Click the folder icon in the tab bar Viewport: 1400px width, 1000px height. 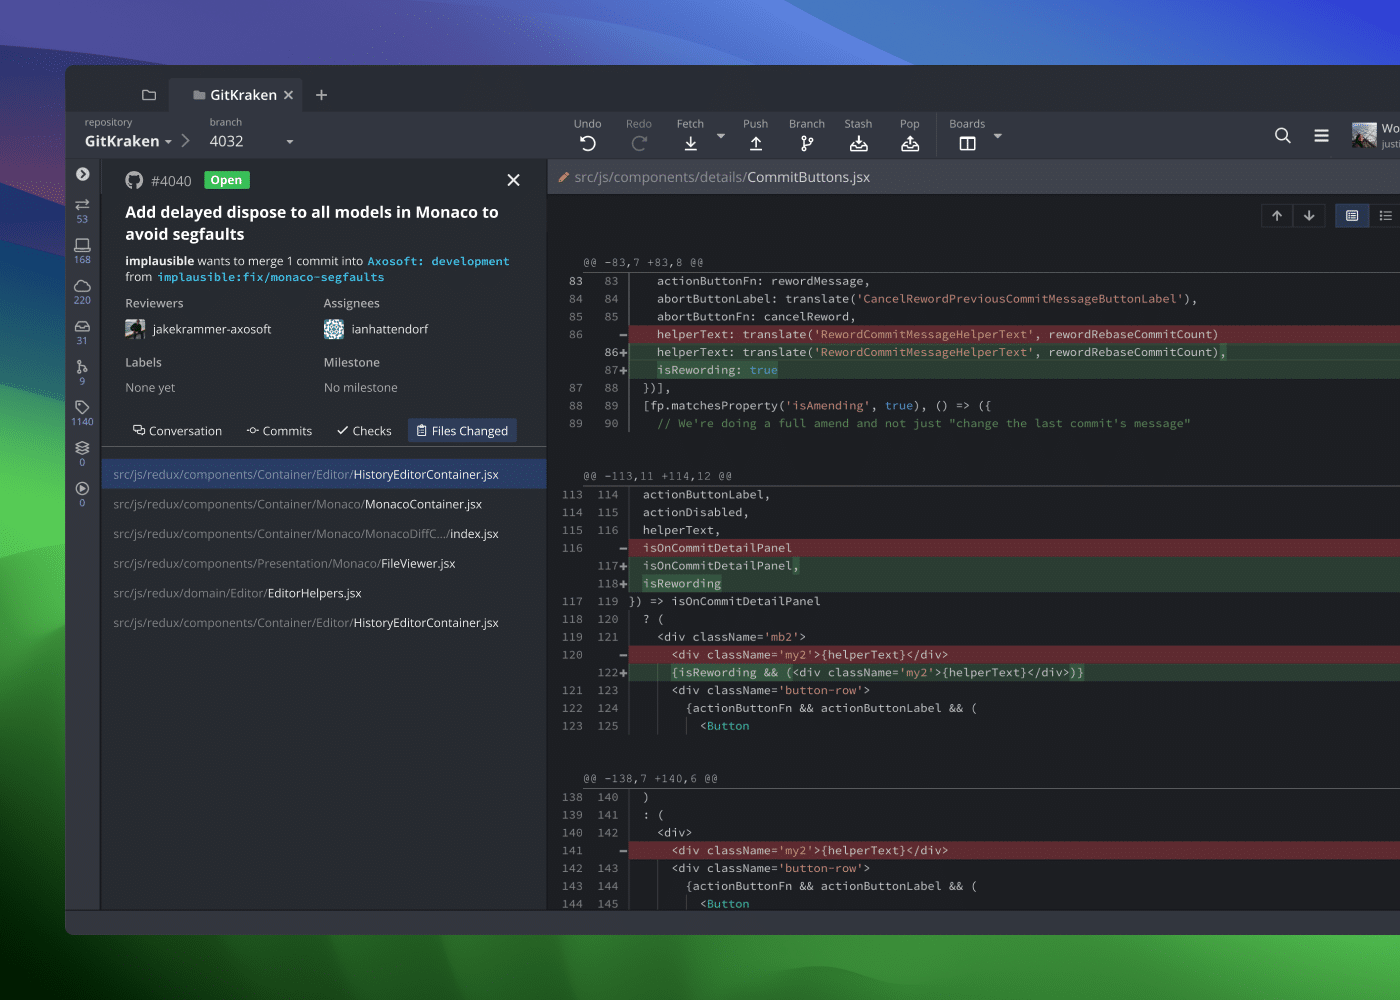(x=149, y=95)
